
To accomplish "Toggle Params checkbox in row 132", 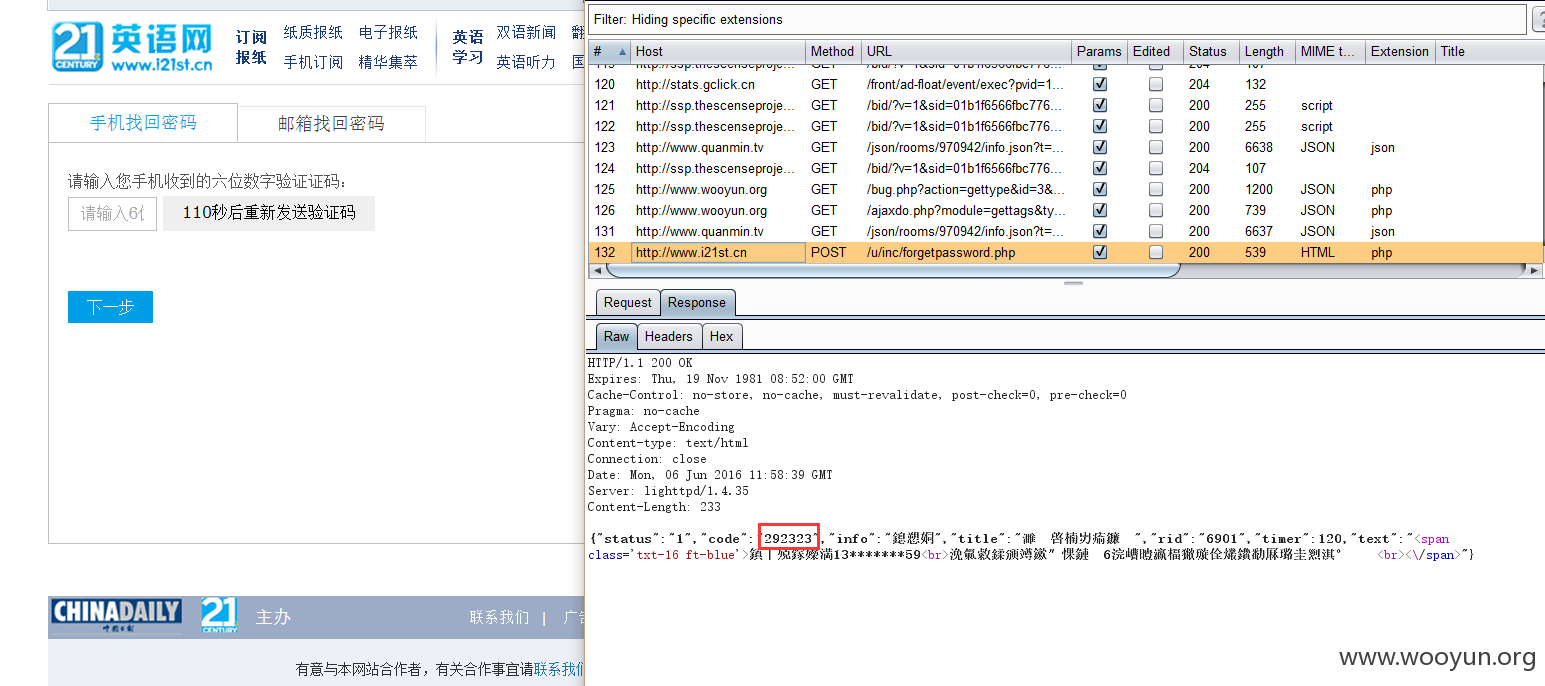I will [x=1100, y=252].
